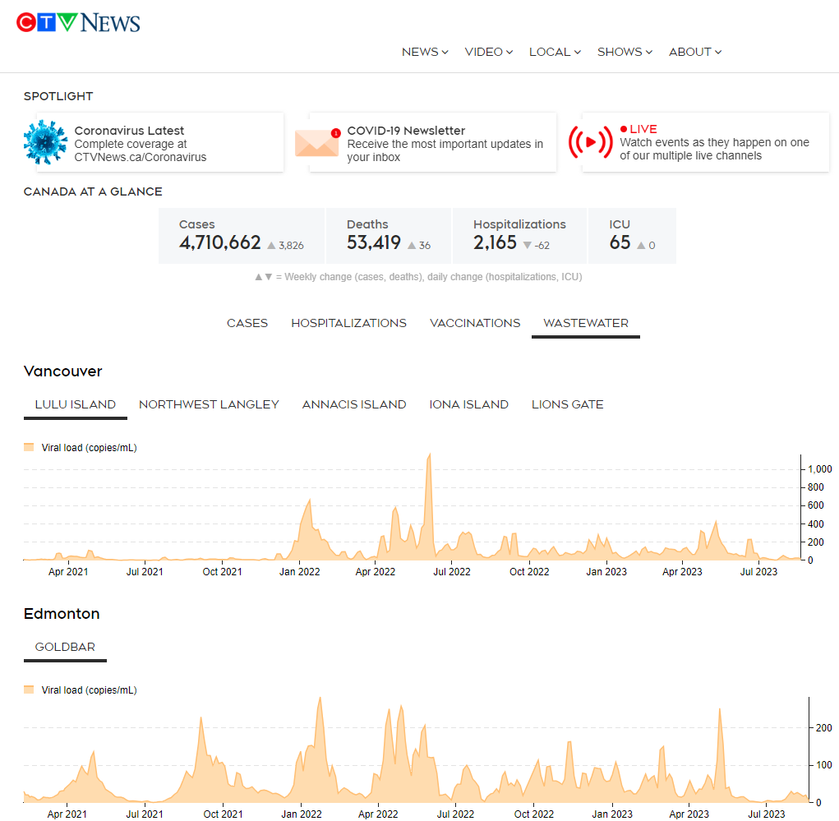Viewport: 839px width, 821px height.
Task: Select the LIONS GATE tab
Action: pyautogui.click(x=567, y=405)
